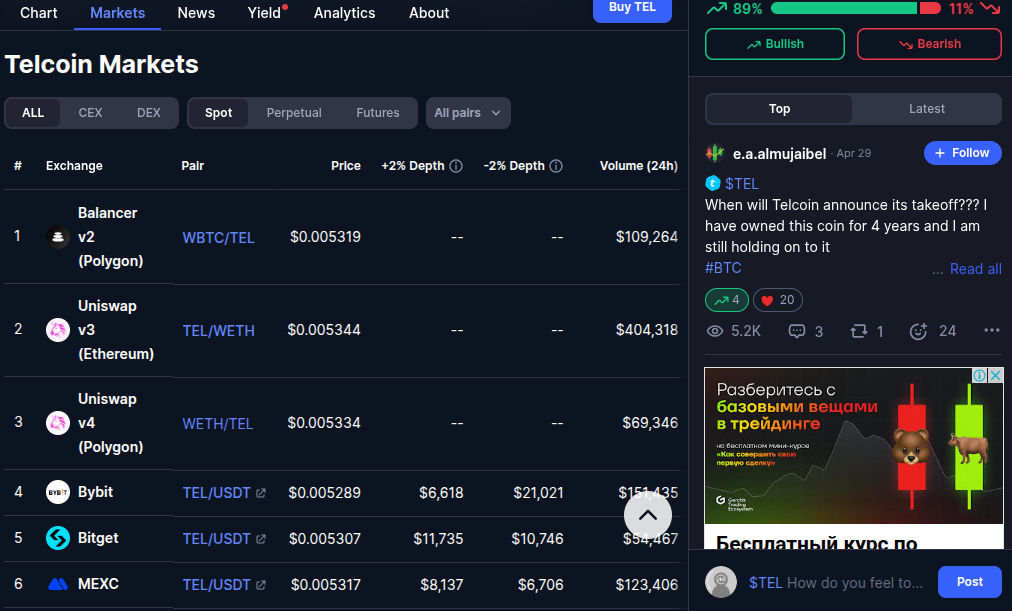Toggle the heart reaction with 20 likes
Image resolution: width=1012 pixels, height=611 pixels.
[x=778, y=300]
